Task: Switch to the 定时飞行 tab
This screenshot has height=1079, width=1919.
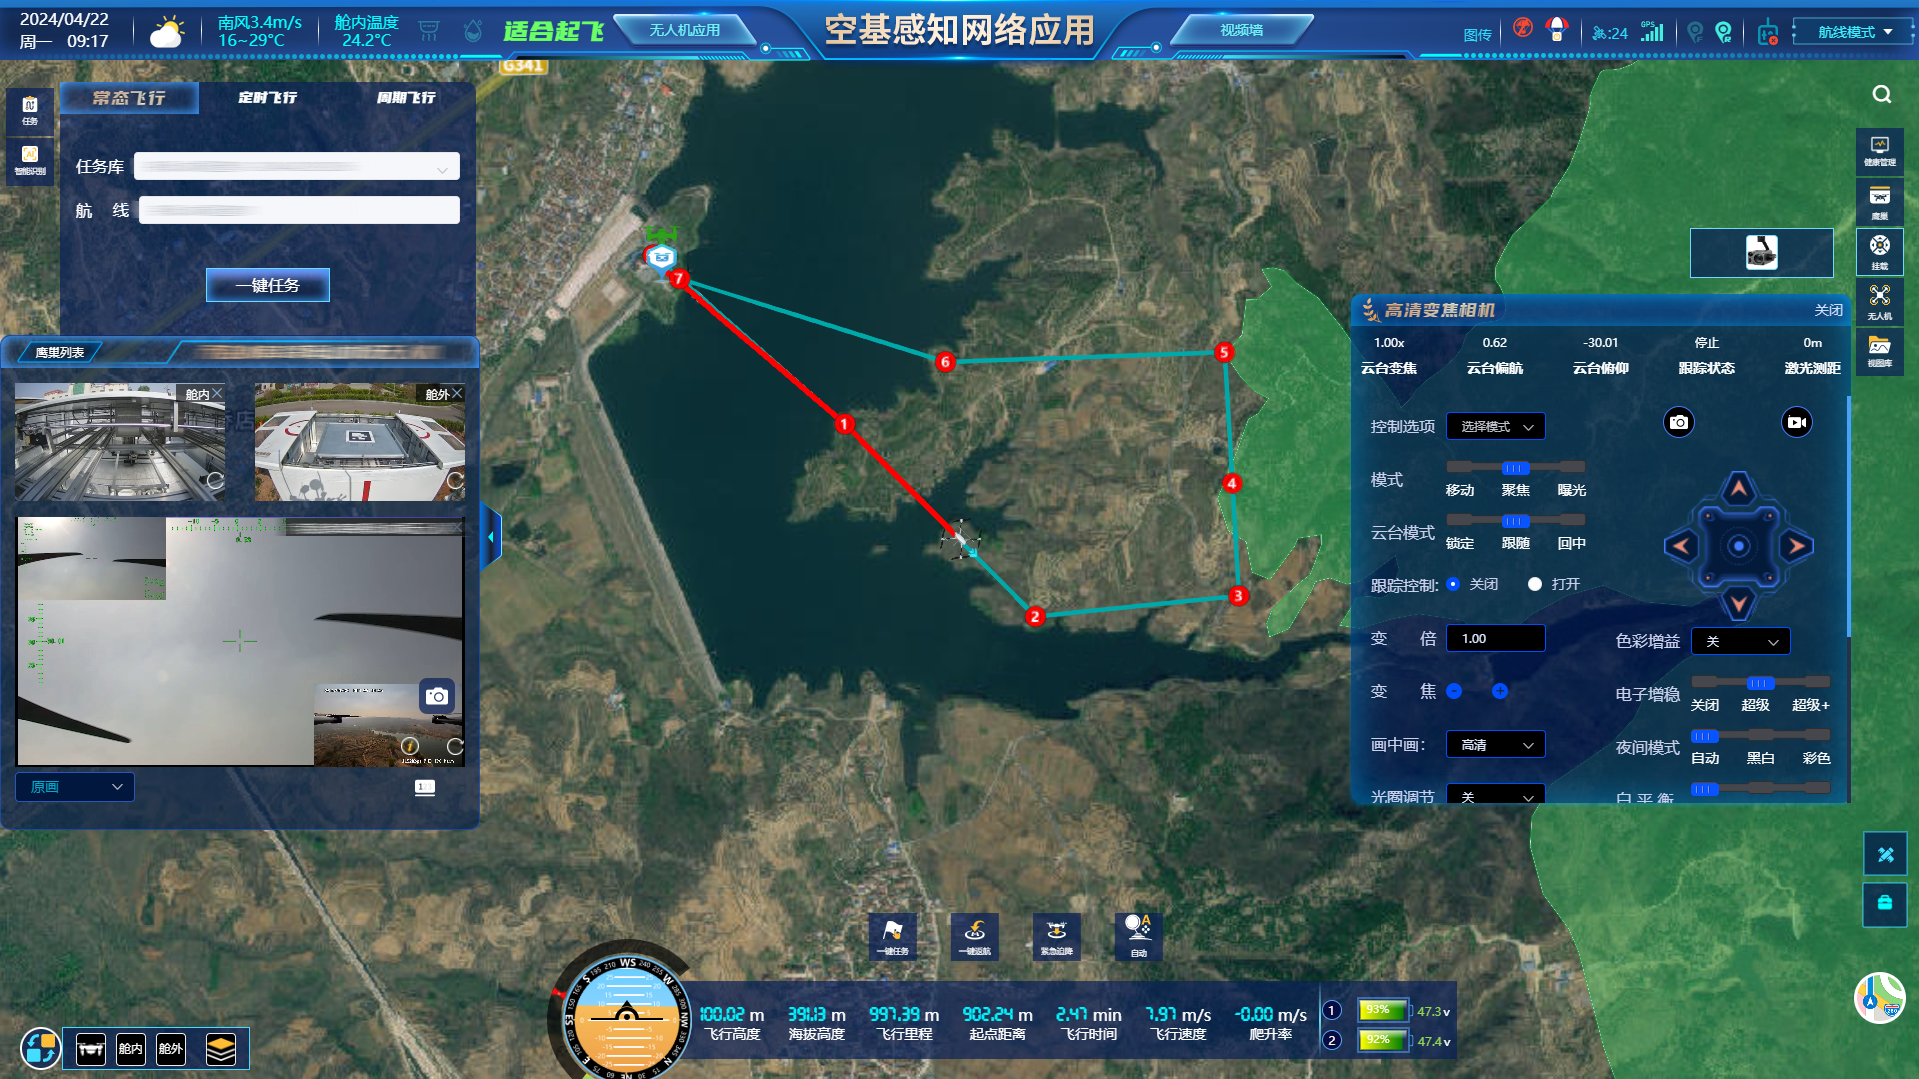Action: pos(267,98)
